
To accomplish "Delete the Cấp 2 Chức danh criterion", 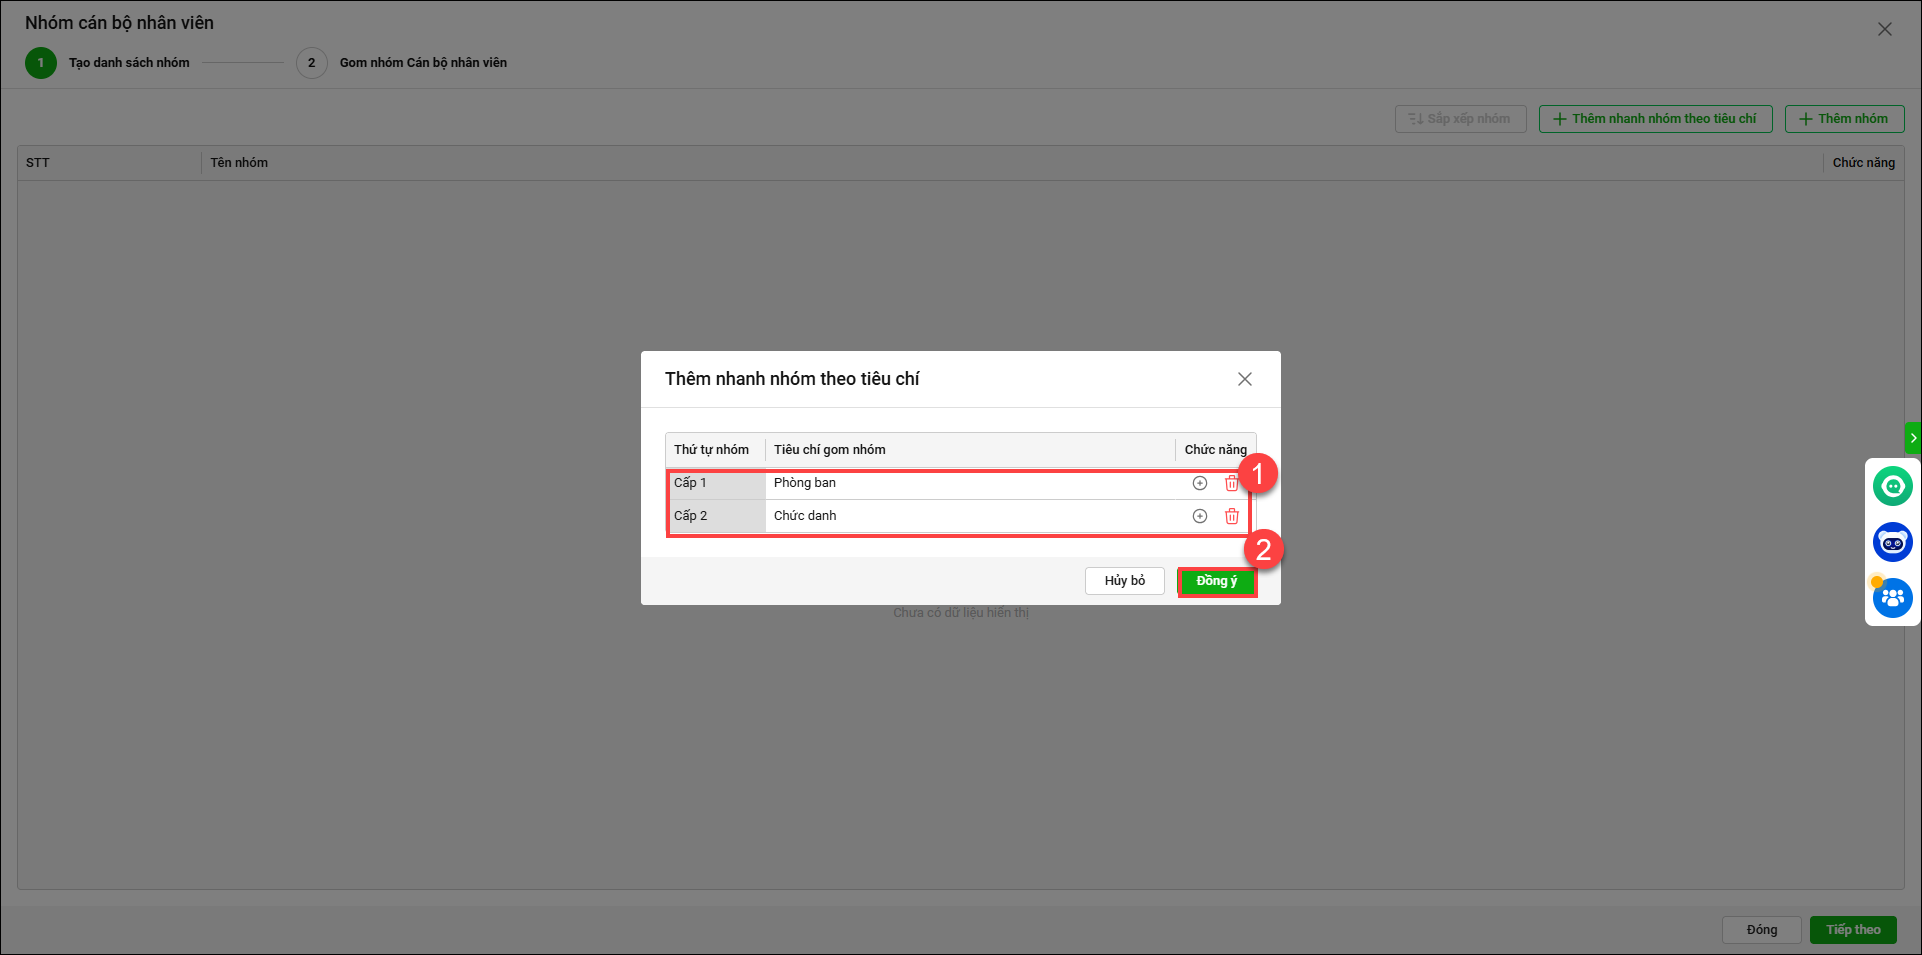I will 1231,516.
